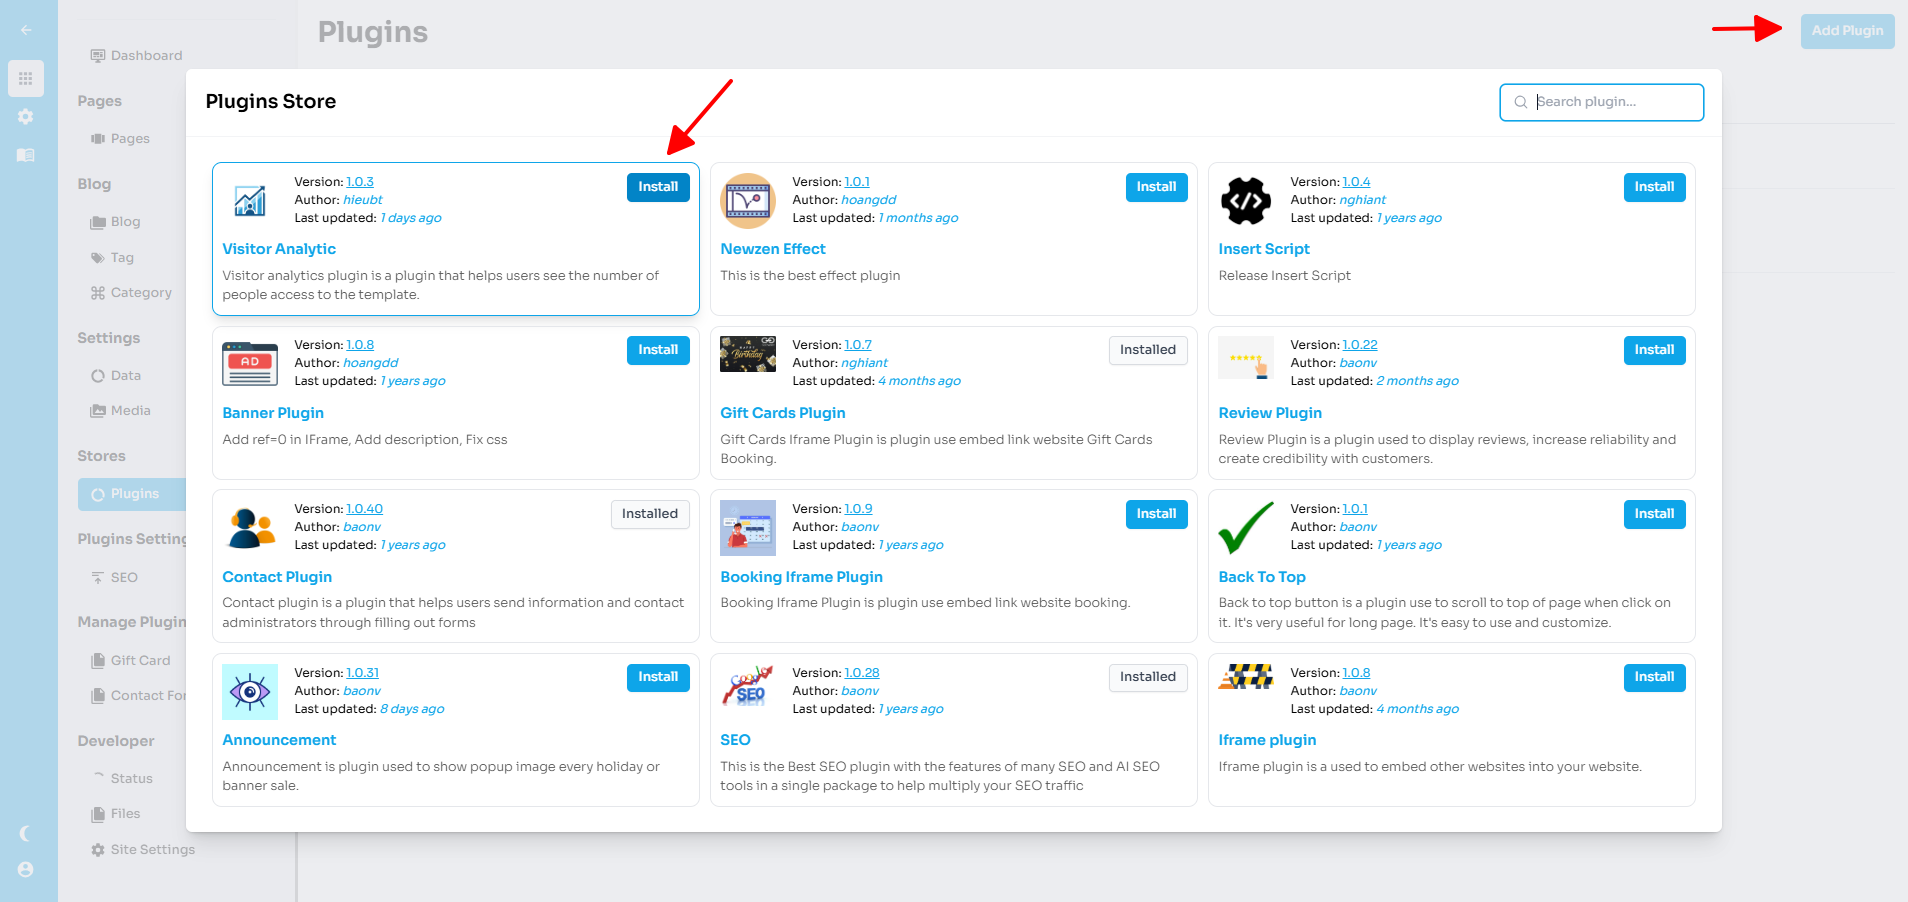Open the Booking Iframe Plugin title link
The height and width of the screenshot is (902, 1908).
click(801, 577)
